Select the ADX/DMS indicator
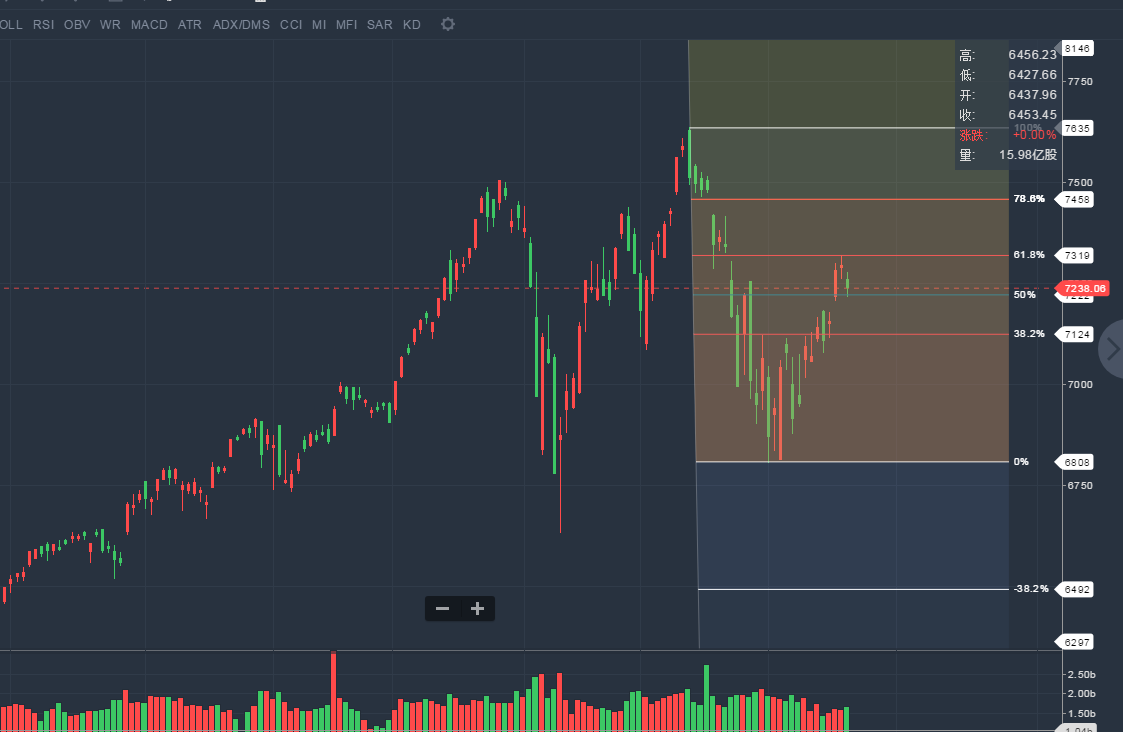Image resolution: width=1123 pixels, height=732 pixels. point(241,24)
